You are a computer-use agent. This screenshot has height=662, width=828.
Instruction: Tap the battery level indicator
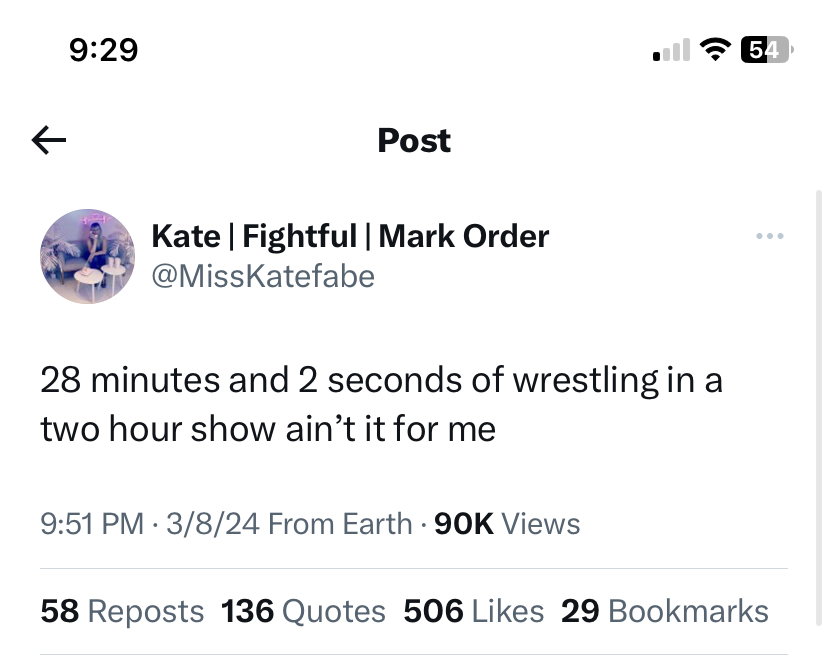click(x=765, y=49)
